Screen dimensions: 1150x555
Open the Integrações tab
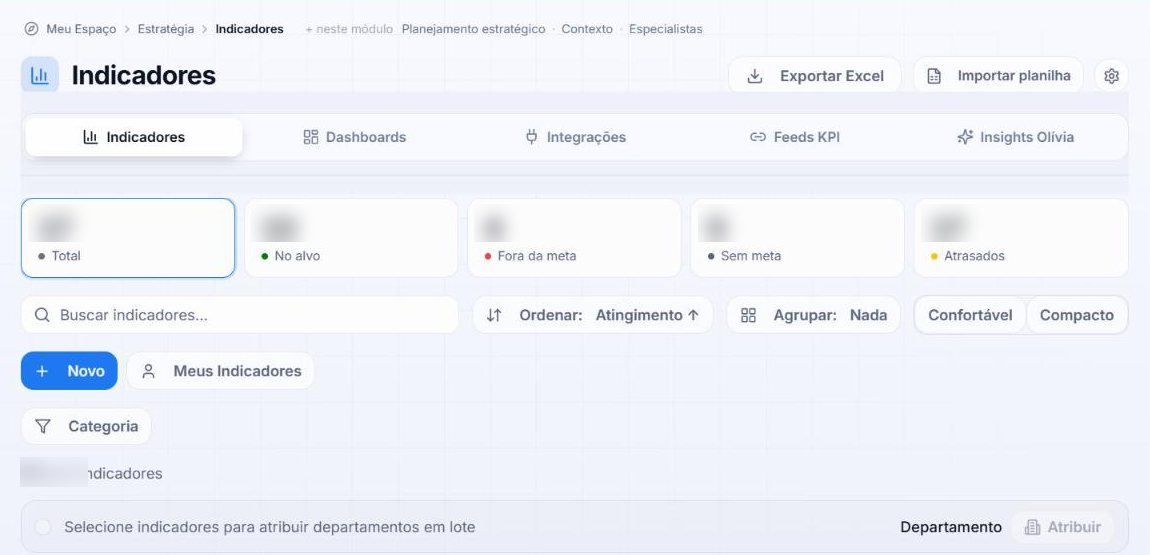576,137
